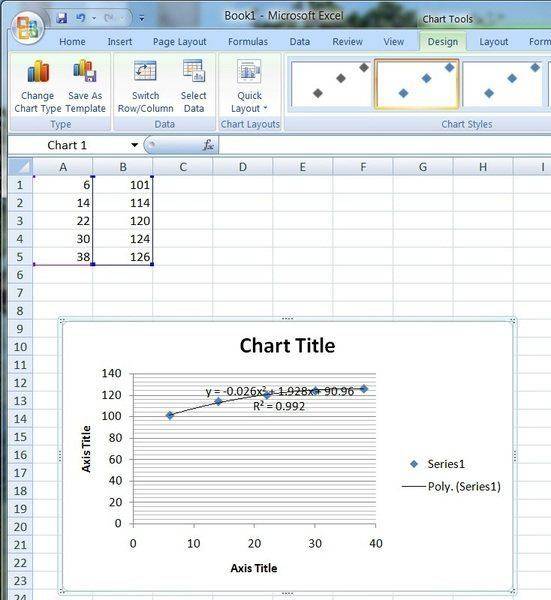
Task: Expand the Name Box dropdown arrow
Action: coord(134,145)
